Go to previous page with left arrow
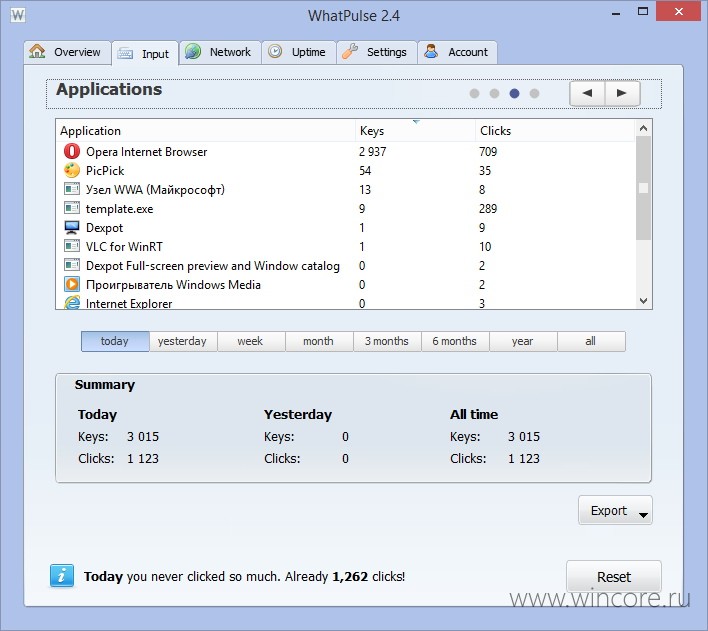 point(587,93)
